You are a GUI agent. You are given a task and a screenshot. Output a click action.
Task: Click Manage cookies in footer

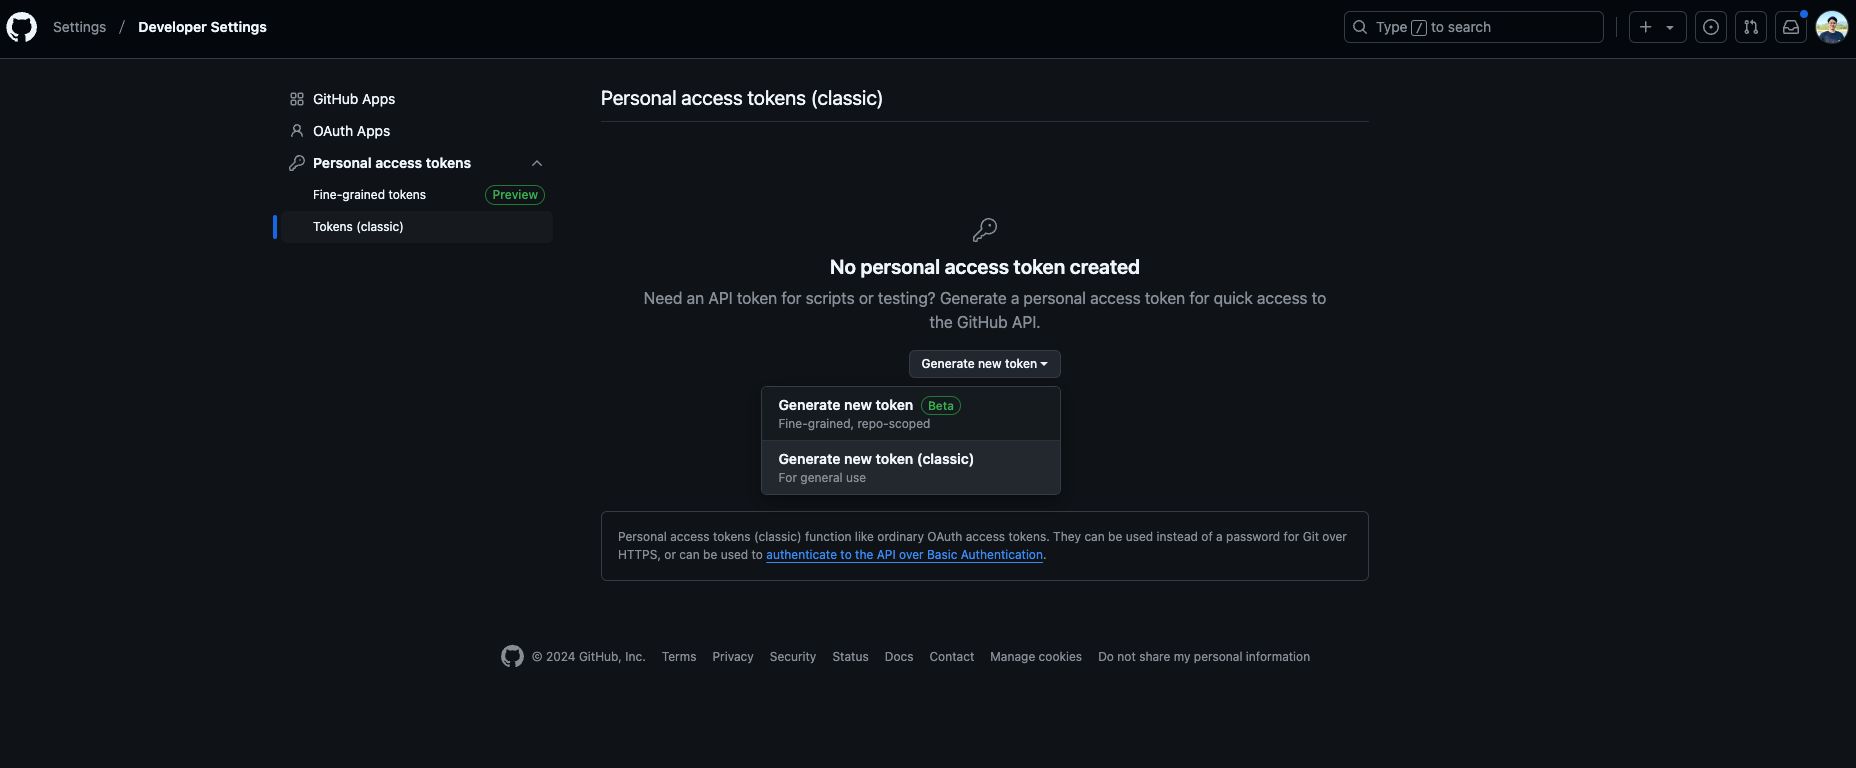[x=1036, y=657]
